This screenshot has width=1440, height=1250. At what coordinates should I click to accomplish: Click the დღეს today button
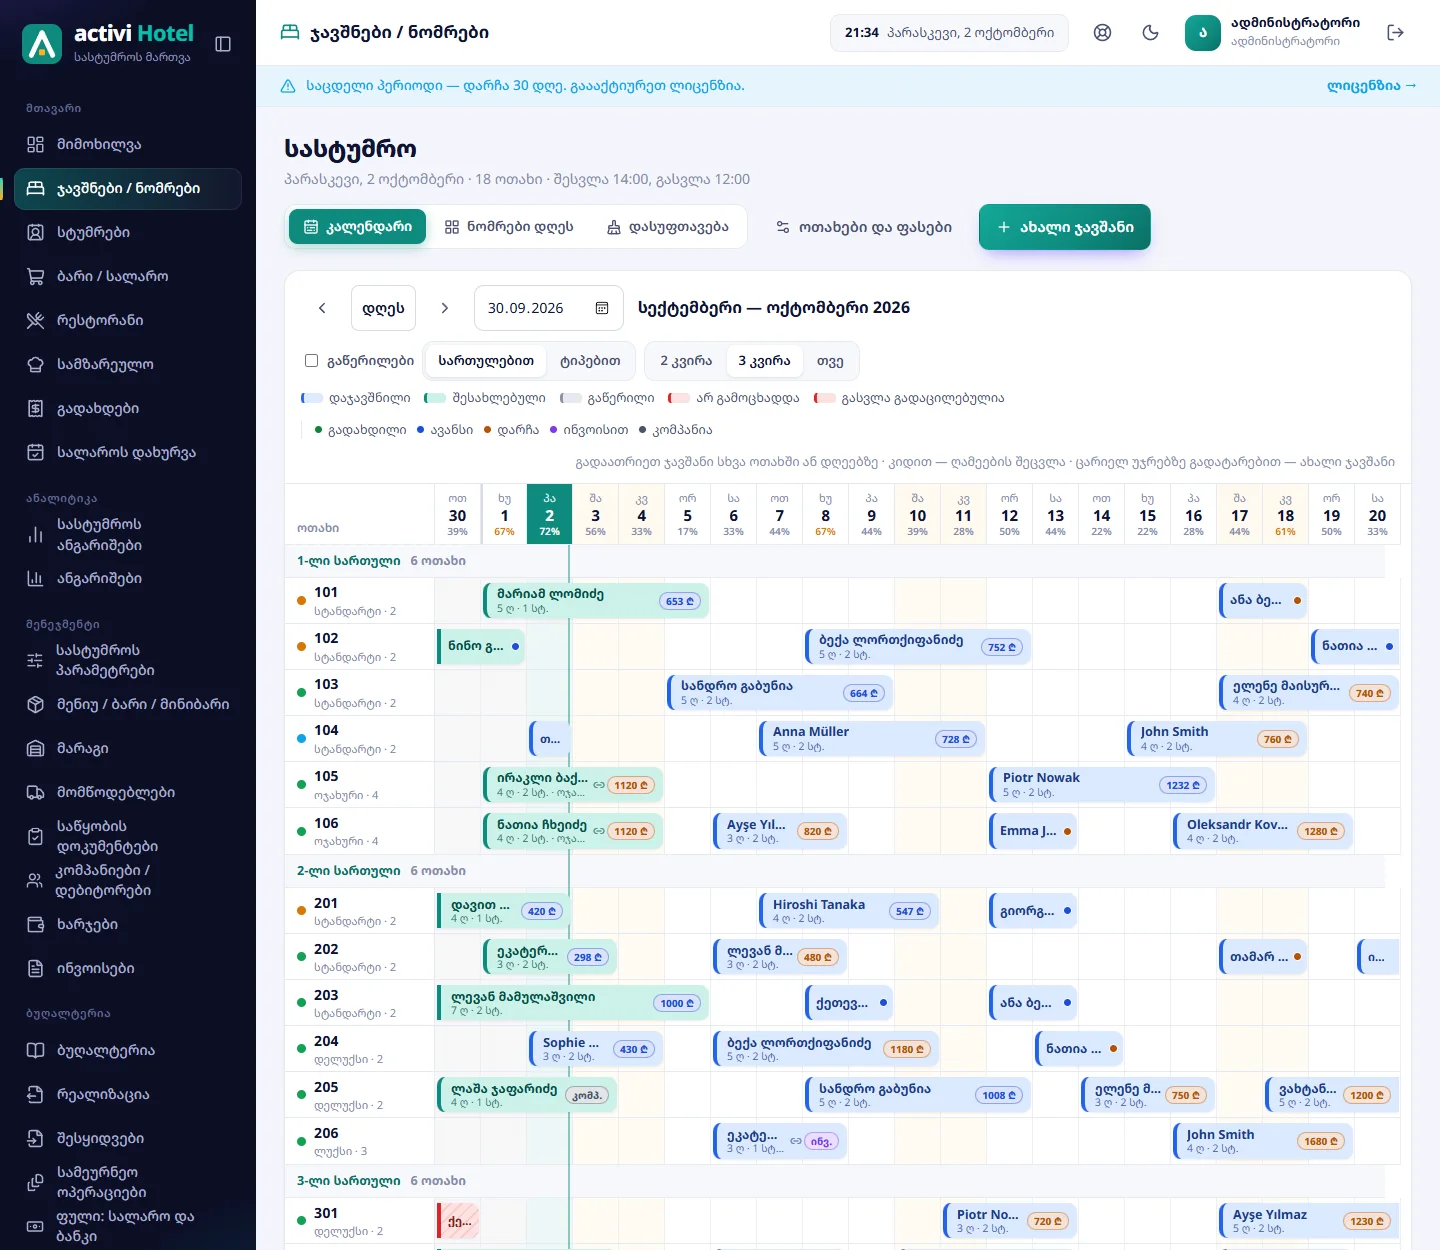pos(383,308)
